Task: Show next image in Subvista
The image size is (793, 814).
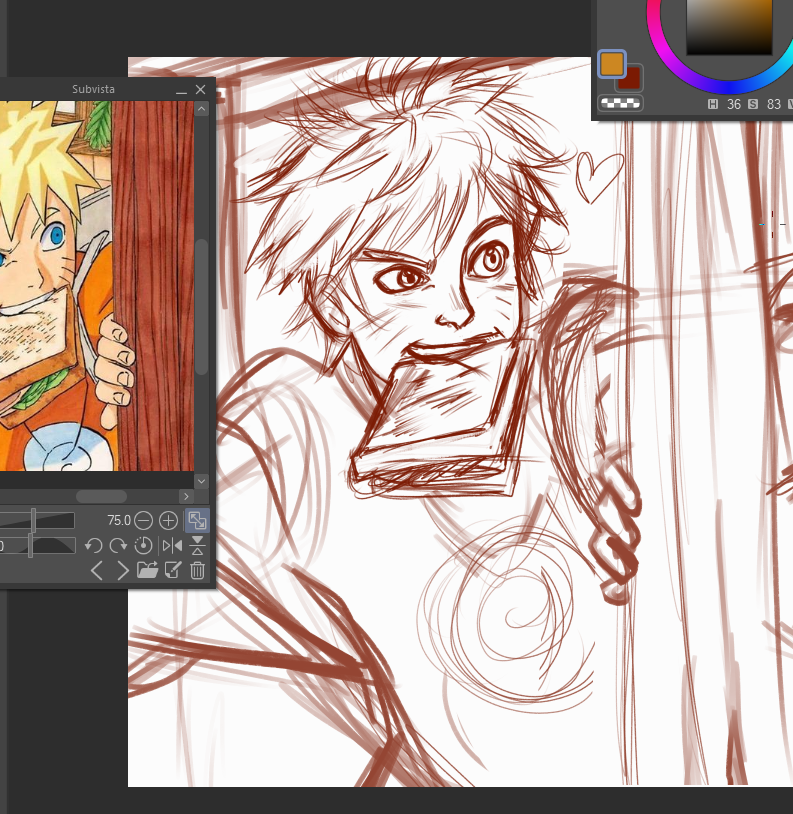Action: 122,571
